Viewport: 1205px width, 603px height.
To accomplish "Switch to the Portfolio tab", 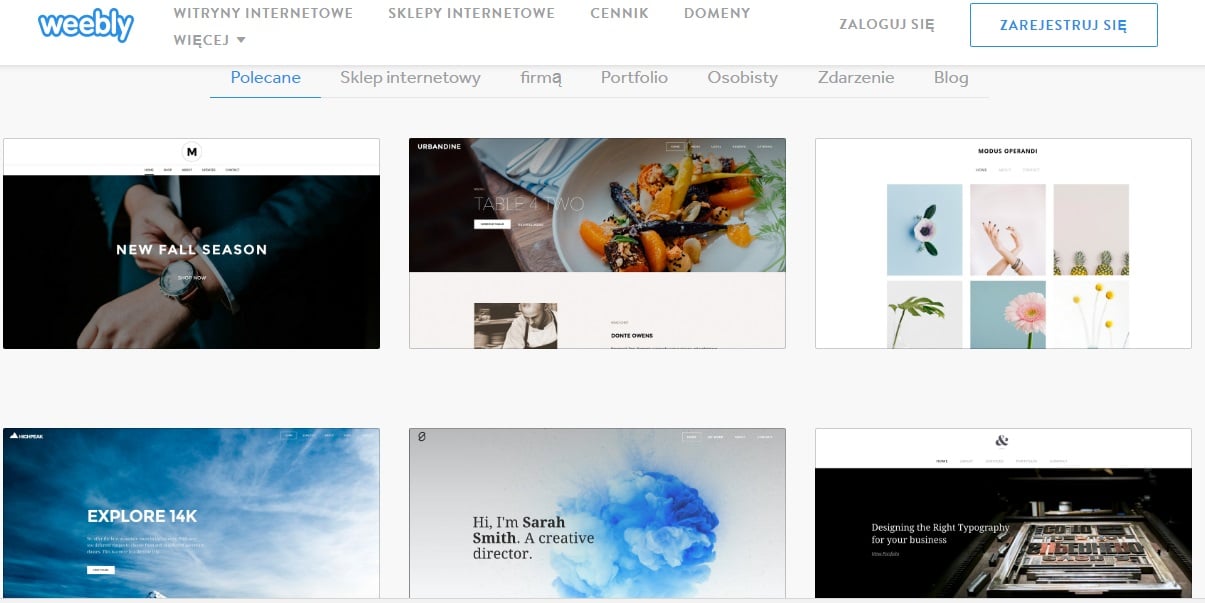I will [x=634, y=77].
